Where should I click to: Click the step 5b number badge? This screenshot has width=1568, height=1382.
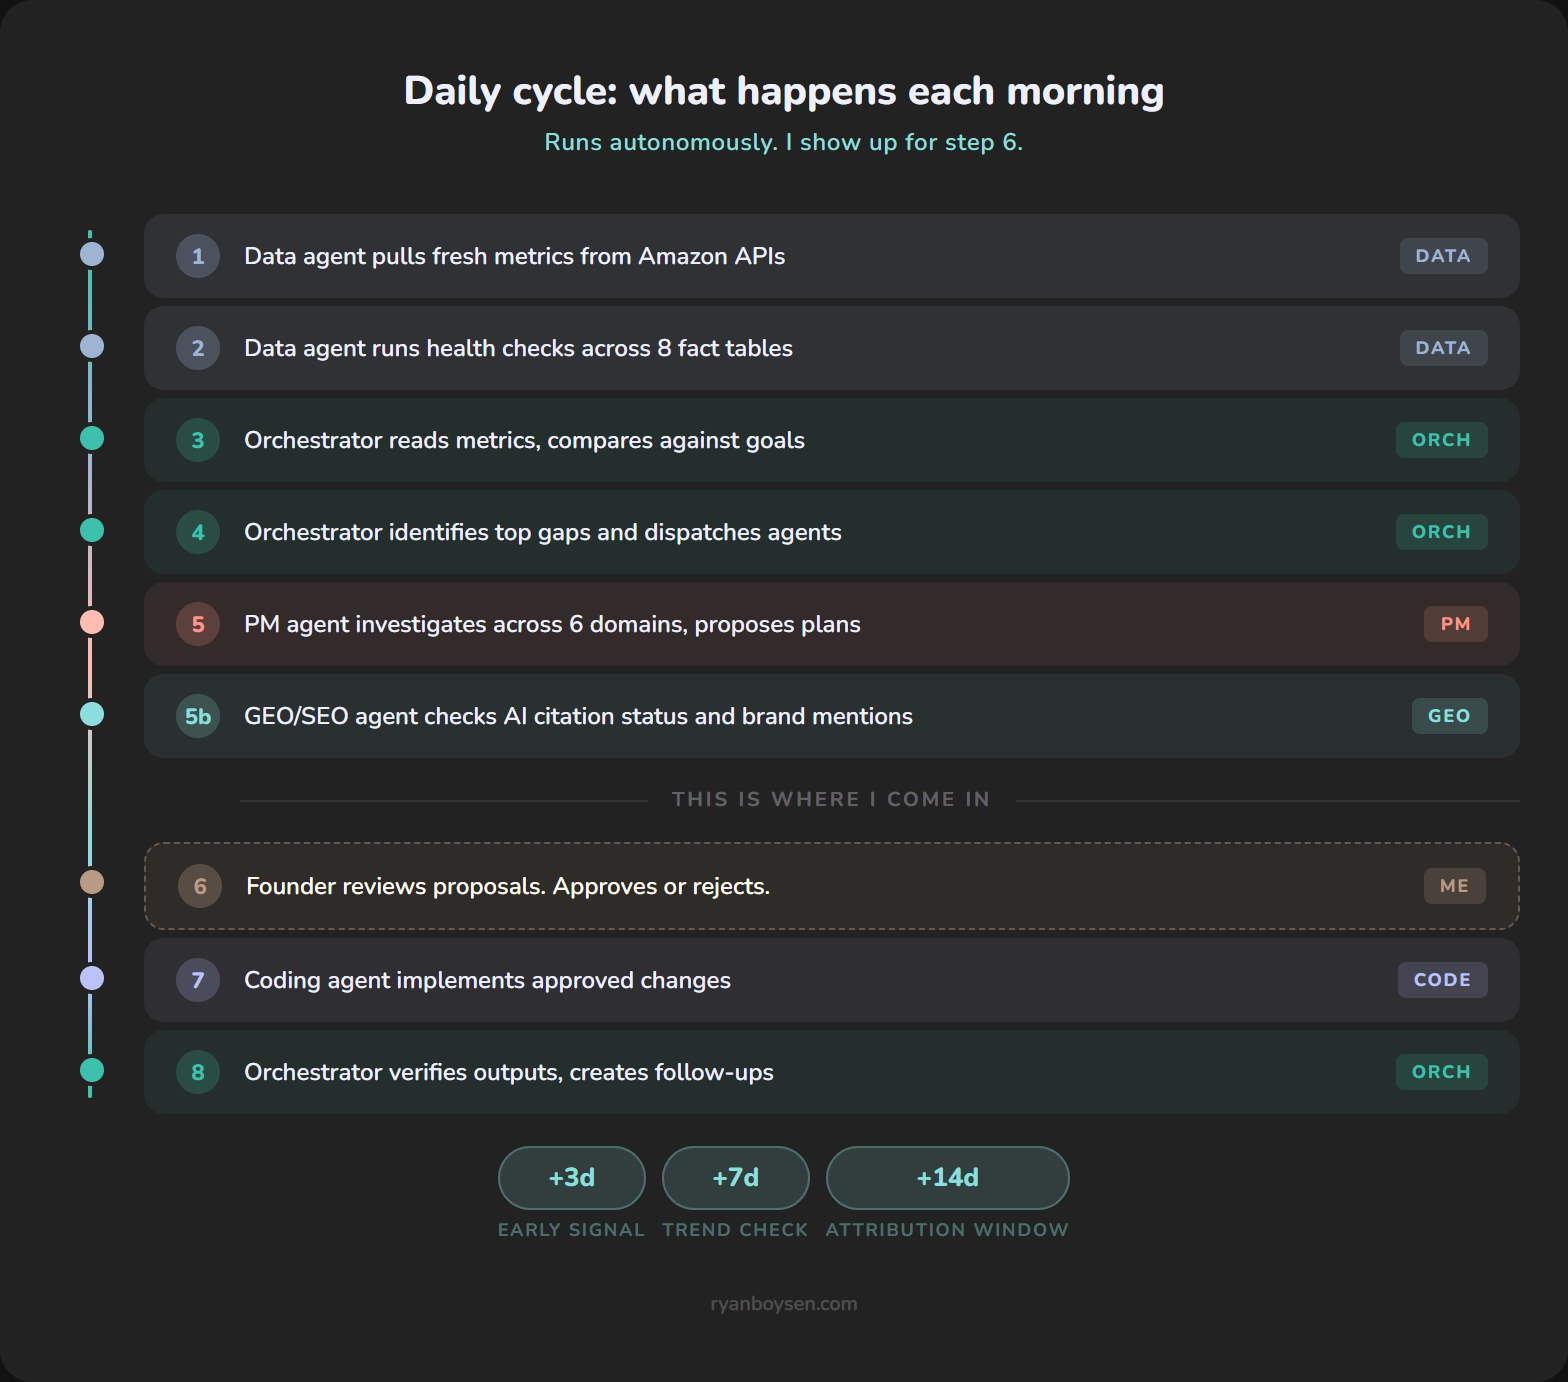(198, 716)
